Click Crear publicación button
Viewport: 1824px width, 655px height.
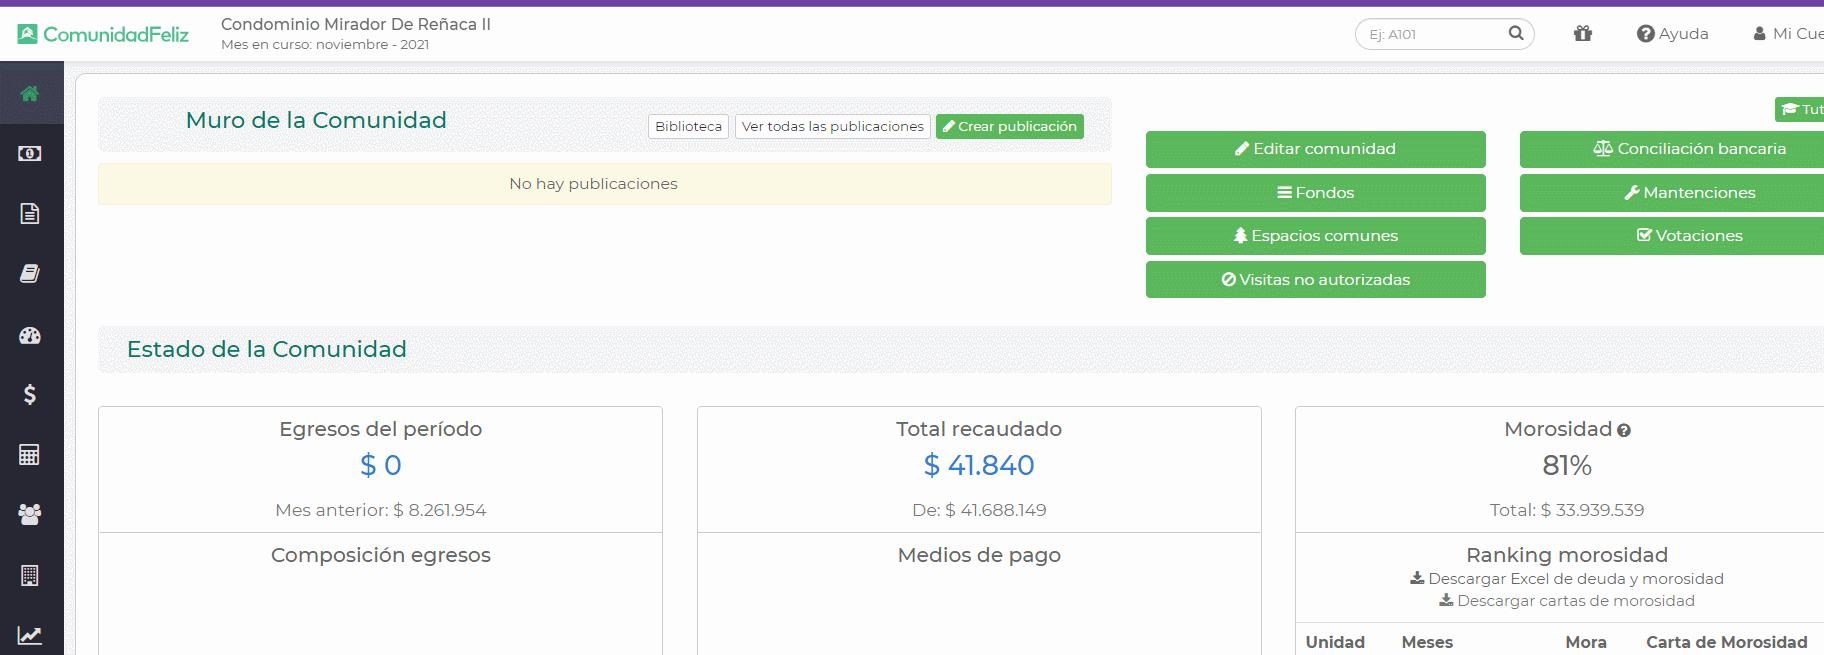1010,126
